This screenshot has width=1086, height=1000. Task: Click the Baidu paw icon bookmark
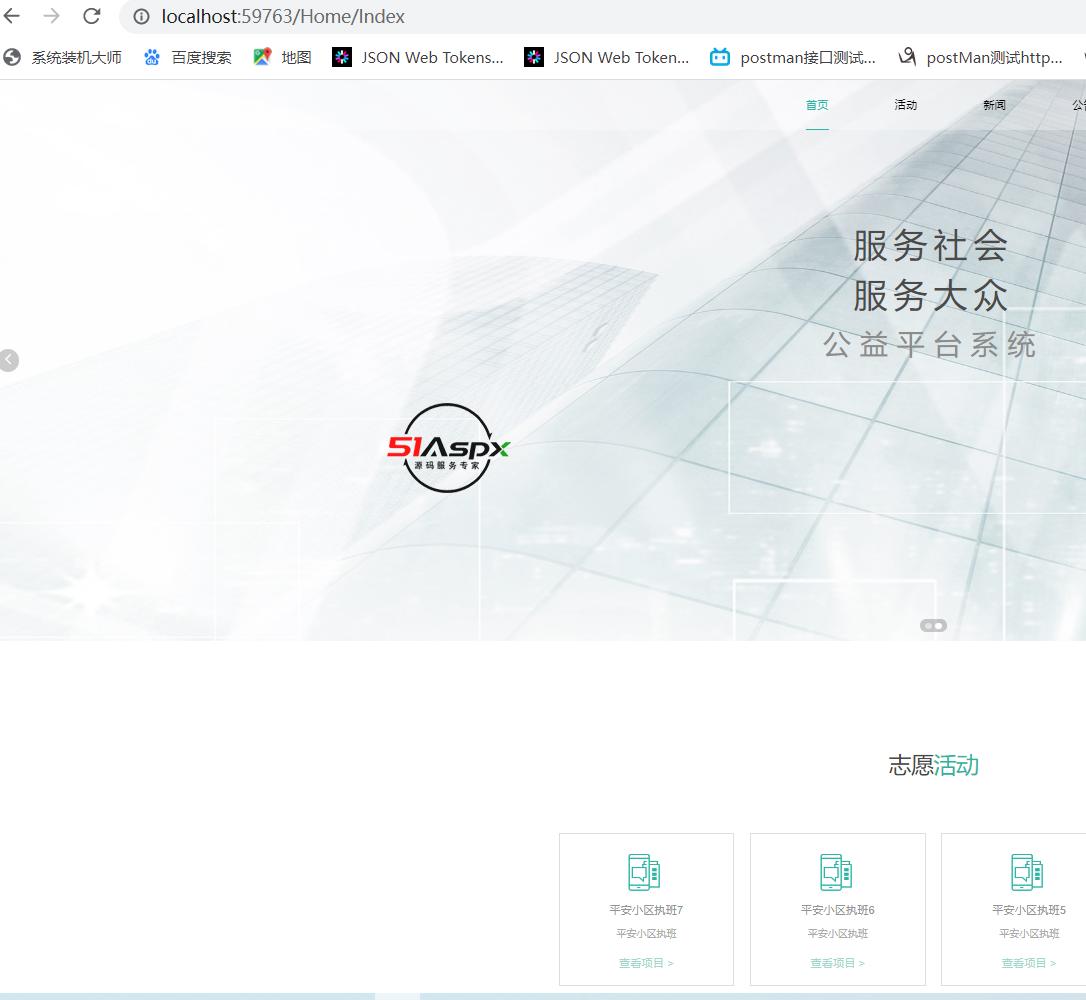tap(152, 57)
